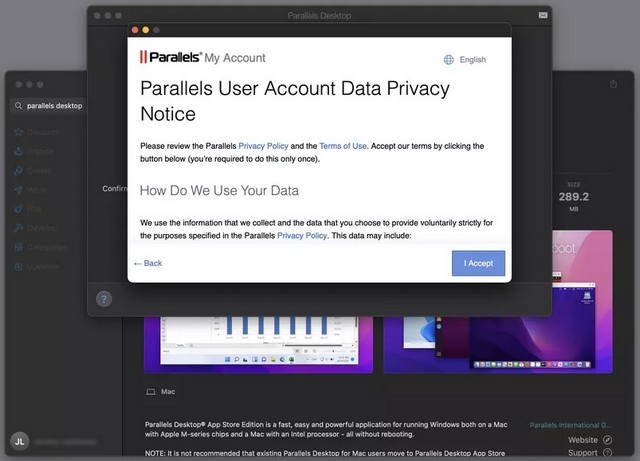Click the envelope icon in Parallels title bar
This screenshot has height=461, width=640.
(543, 16)
